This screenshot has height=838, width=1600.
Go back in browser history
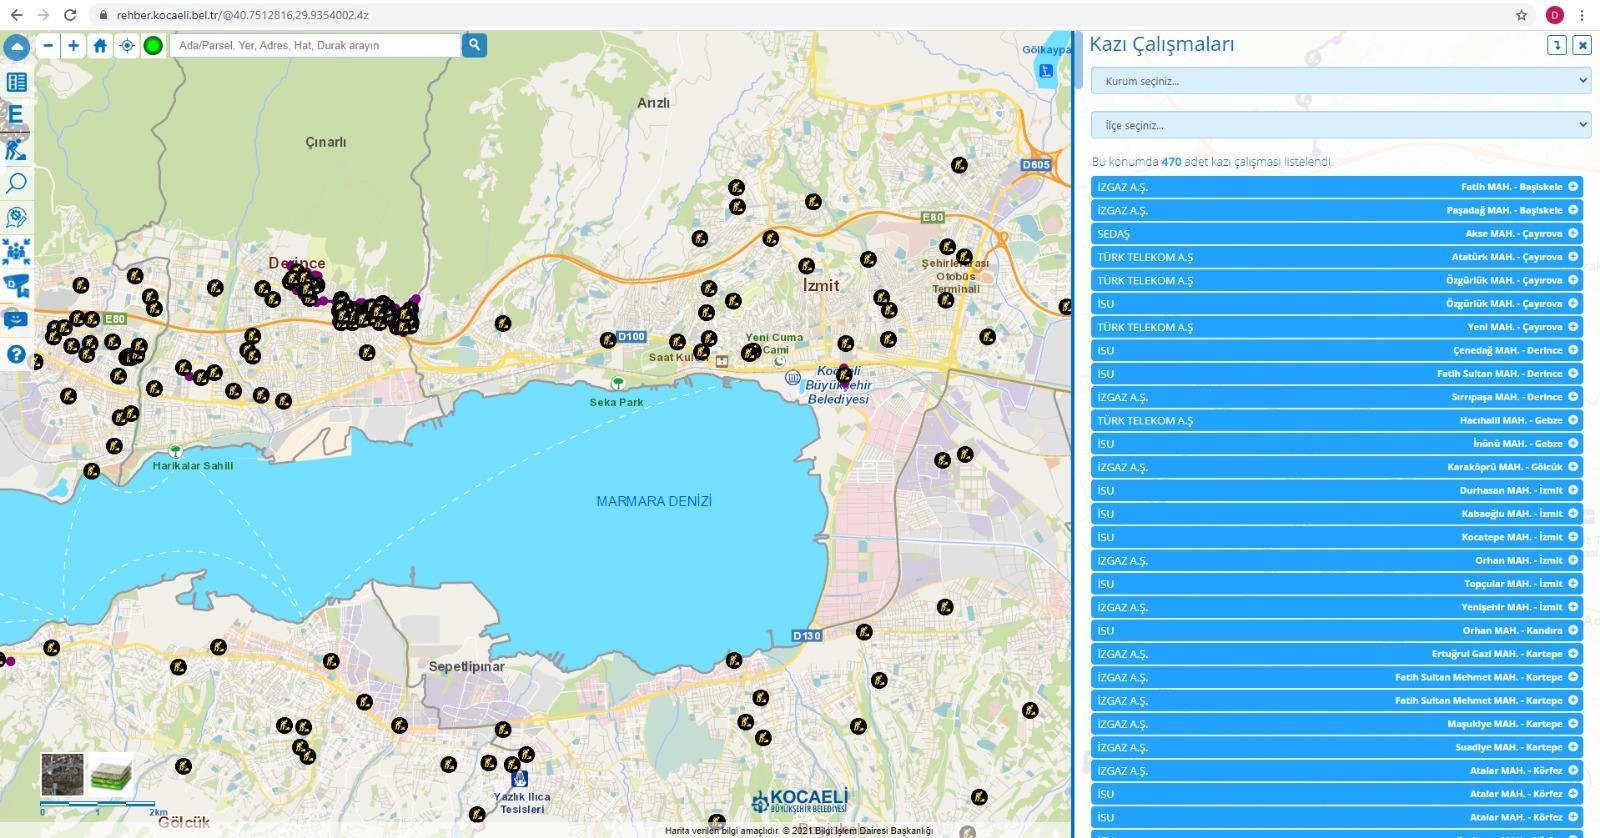pos(16,15)
